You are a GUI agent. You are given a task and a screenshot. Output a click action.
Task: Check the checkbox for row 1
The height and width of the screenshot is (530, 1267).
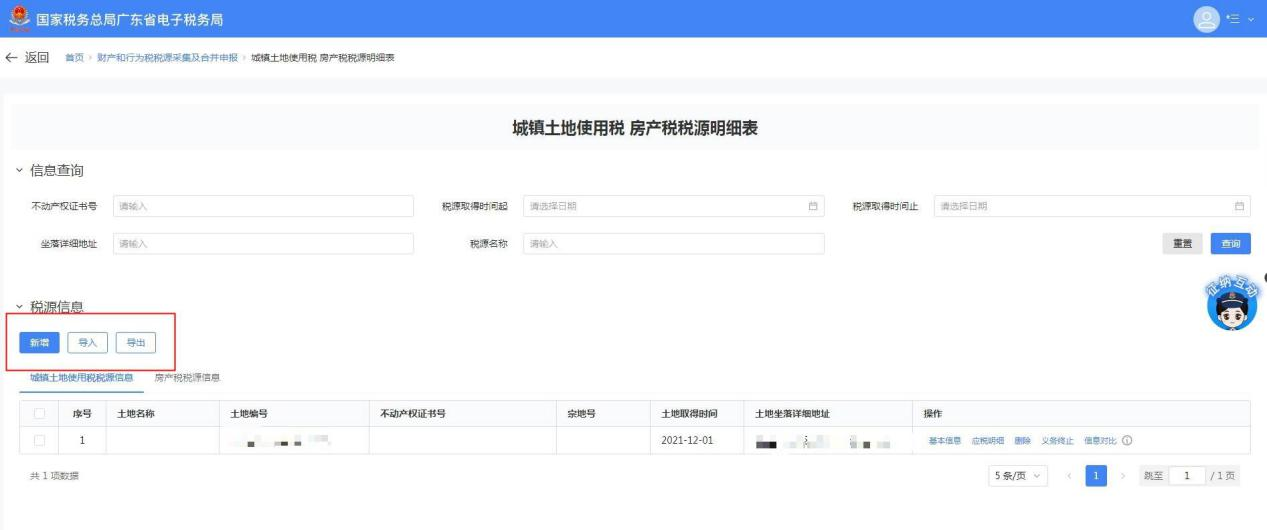point(40,441)
